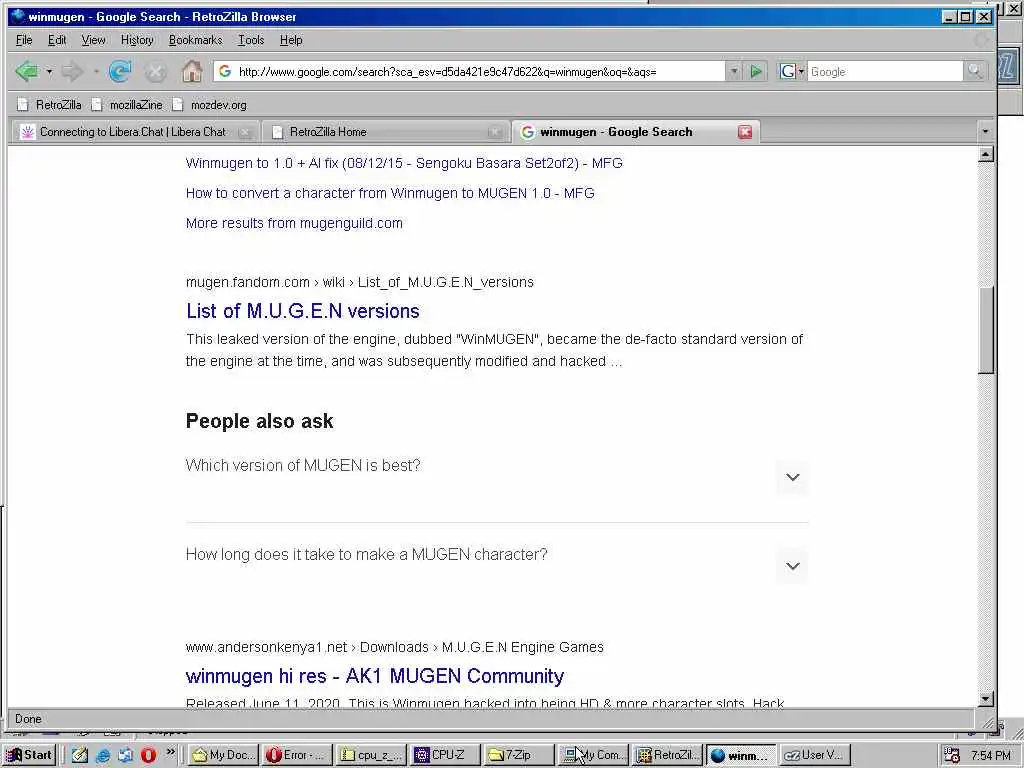The image size is (1024, 768).
Task: Expand Which version of MUGEN is best
Action: (792, 477)
